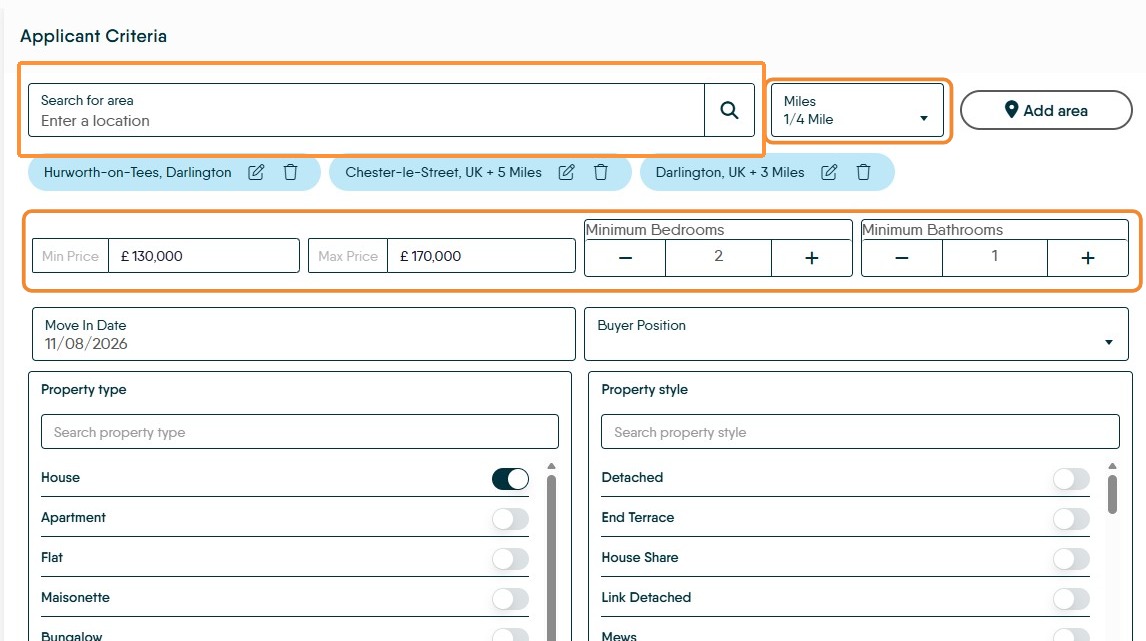Delete the Hurworth-on-Tees, Darlington area
This screenshot has width=1146, height=641.
(290, 172)
